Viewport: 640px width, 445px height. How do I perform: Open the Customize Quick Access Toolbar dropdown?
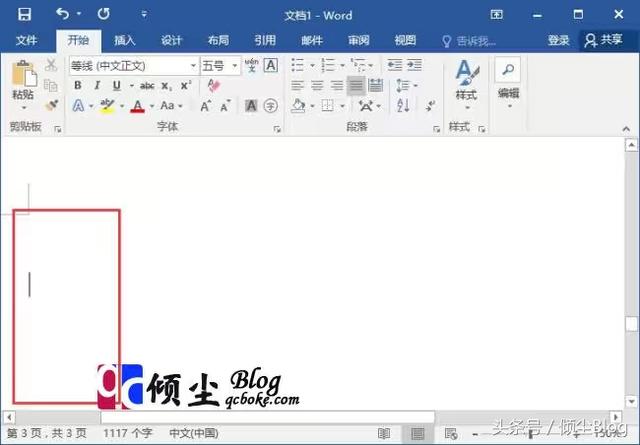144,15
